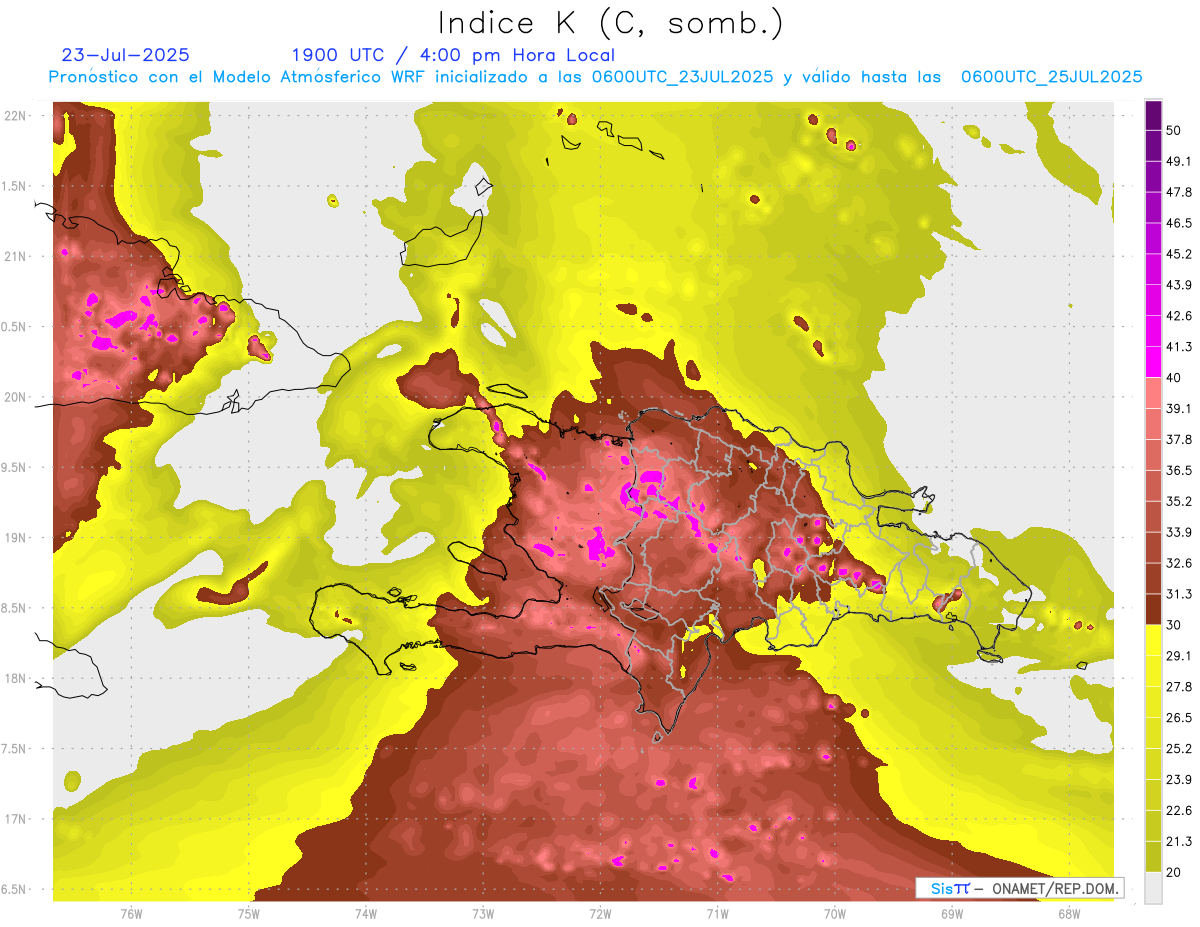The width and height of the screenshot is (1200, 927).
Task: Click latitude label "17N"
Action: (16, 819)
